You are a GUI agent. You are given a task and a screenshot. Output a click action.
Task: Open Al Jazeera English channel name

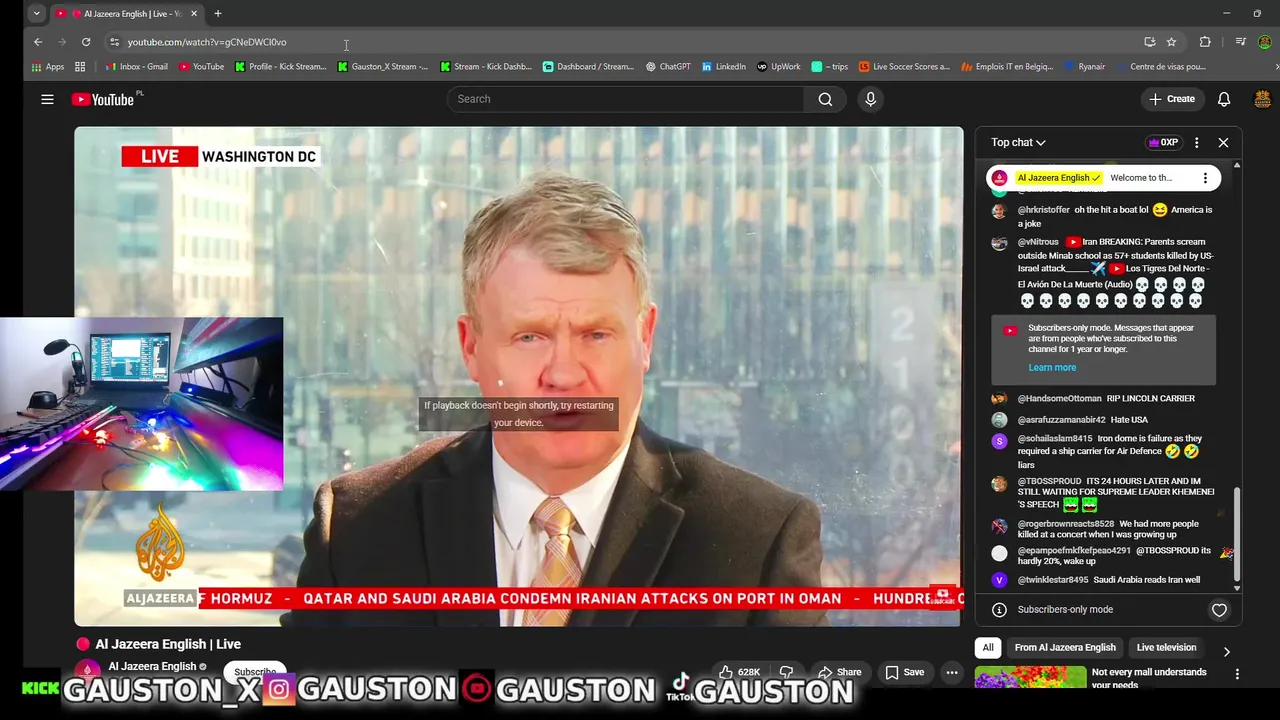(152, 666)
